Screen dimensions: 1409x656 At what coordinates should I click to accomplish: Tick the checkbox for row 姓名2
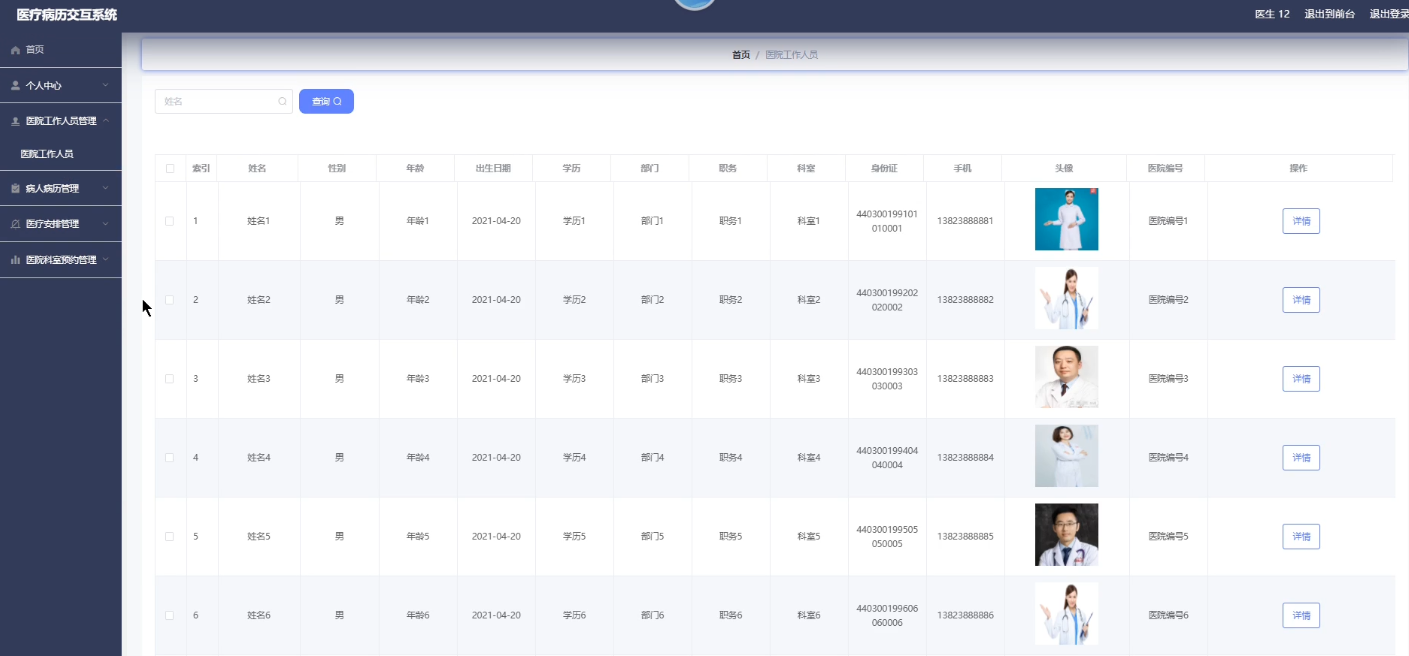[x=169, y=300]
